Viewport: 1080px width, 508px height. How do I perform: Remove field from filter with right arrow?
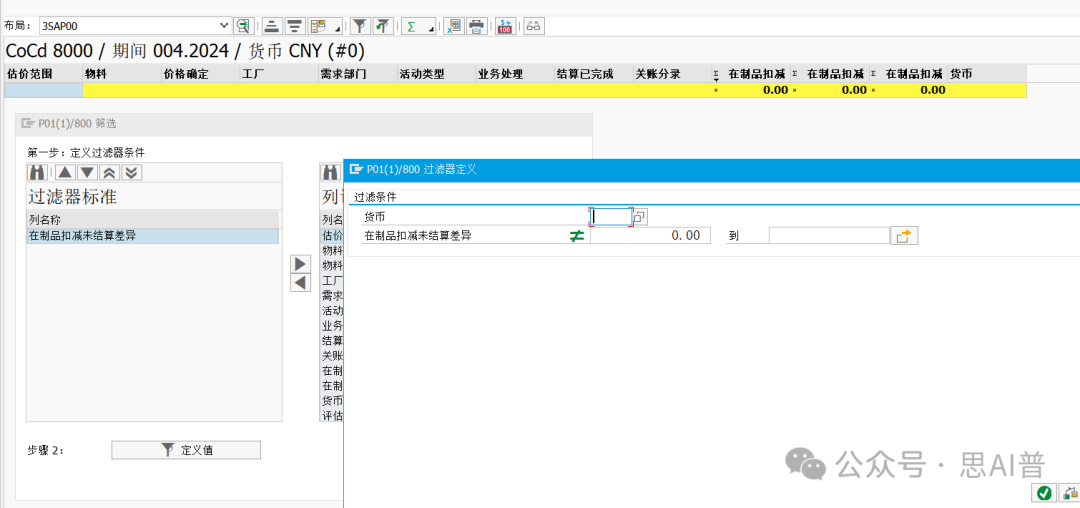pyautogui.click(x=300, y=264)
